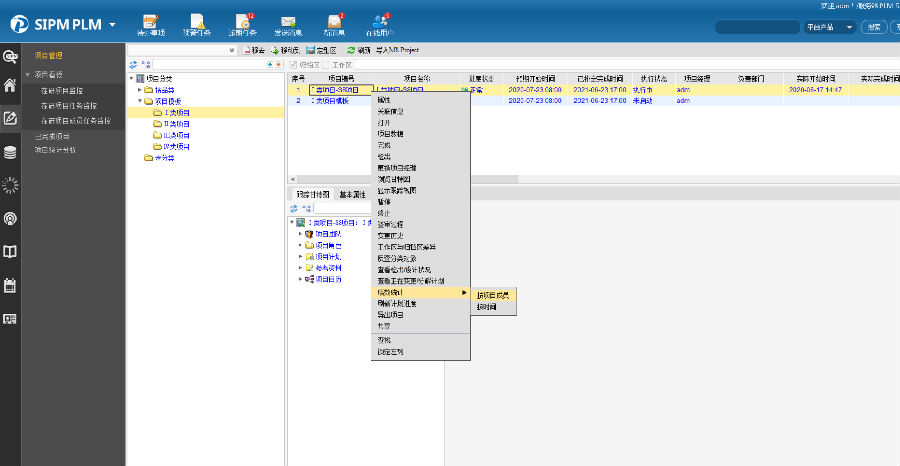Click the 刷新 refresh toolbar button
Screen dimensions: 900x466
pos(358,49)
